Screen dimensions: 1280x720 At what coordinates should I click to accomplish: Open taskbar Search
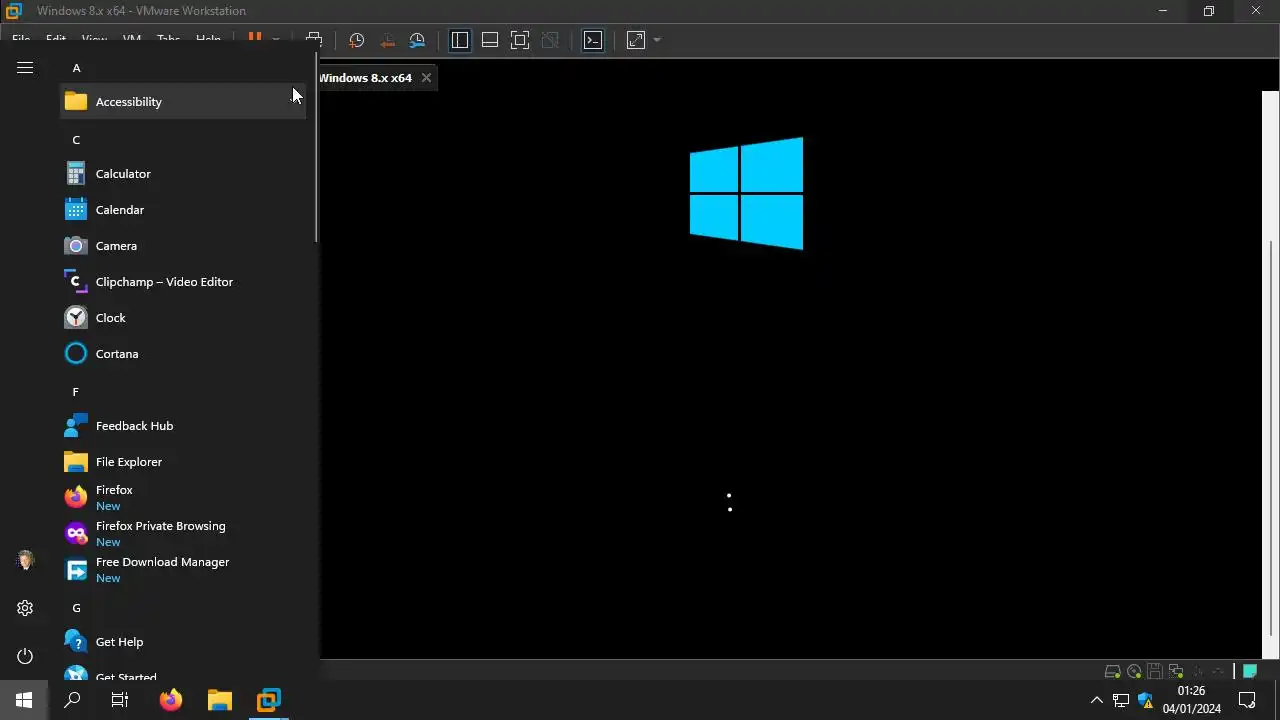72,700
